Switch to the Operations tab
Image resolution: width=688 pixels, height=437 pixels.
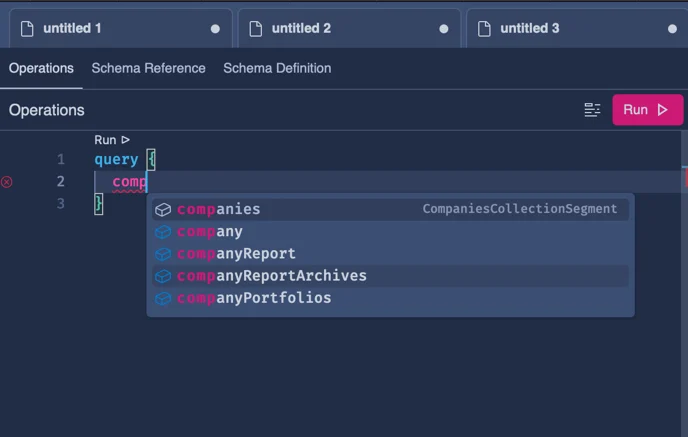(41, 68)
